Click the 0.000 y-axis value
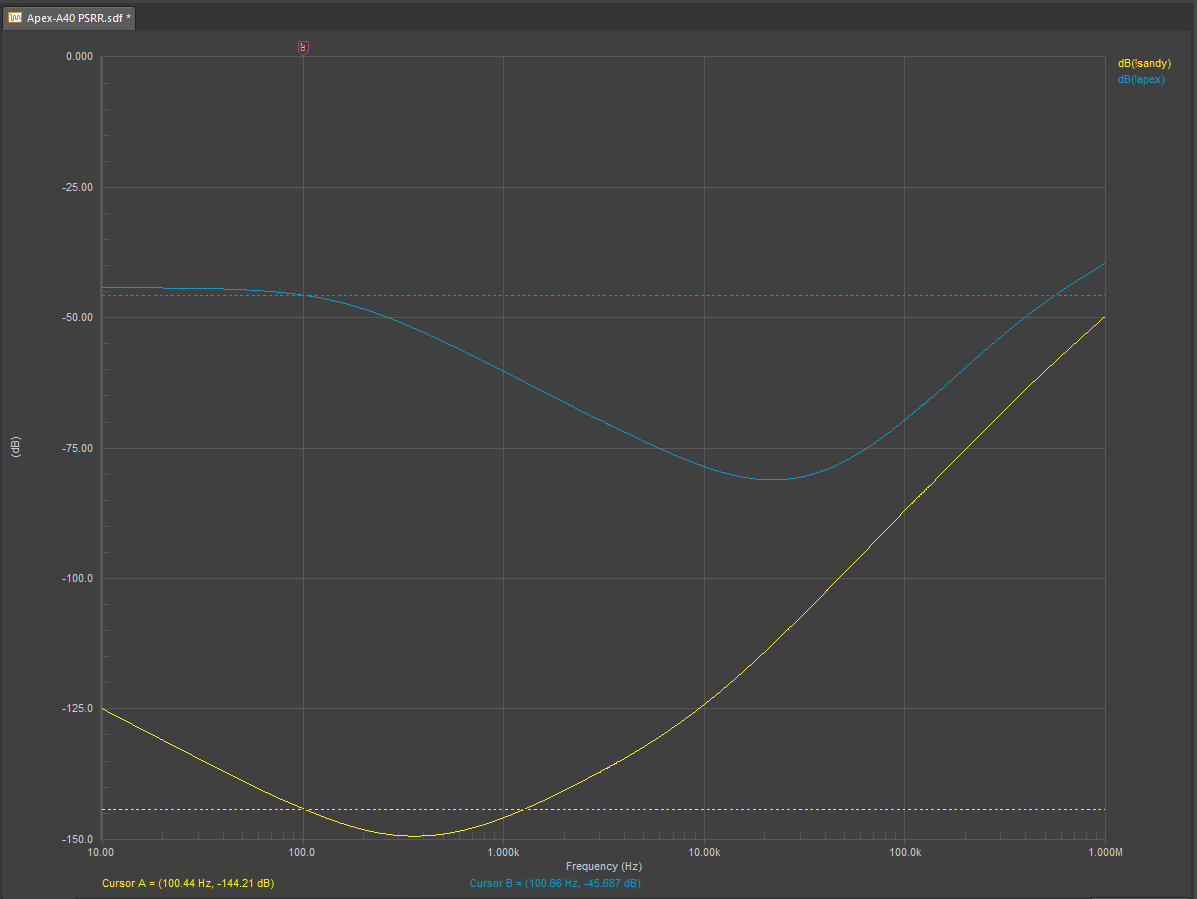This screenshot has height=899, width=1197. click(x=79, y=56)
